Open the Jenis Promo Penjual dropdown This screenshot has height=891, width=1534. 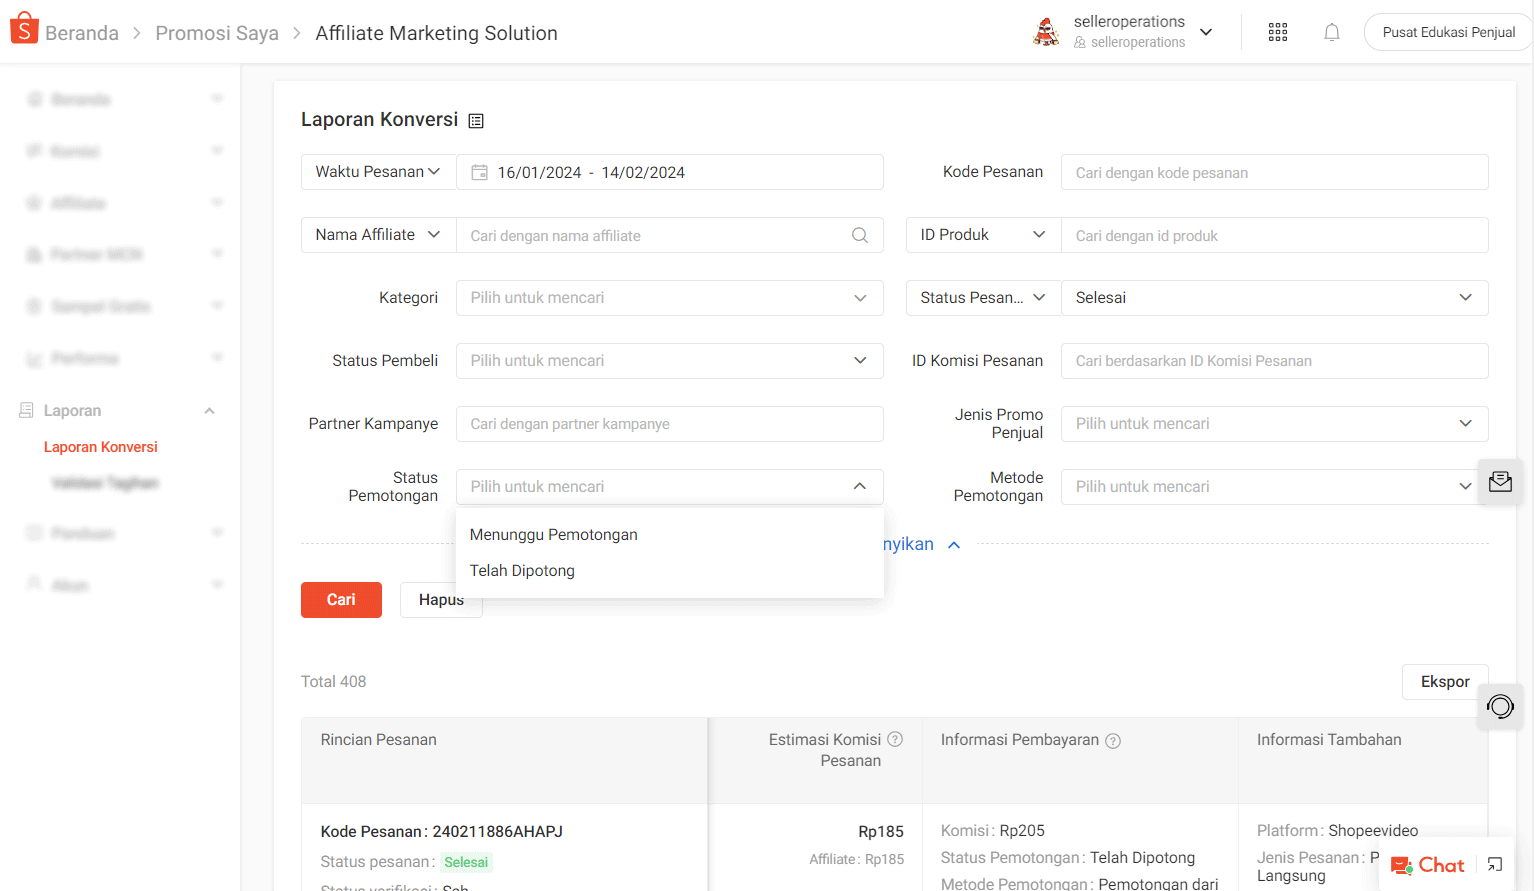(1272, 423)
